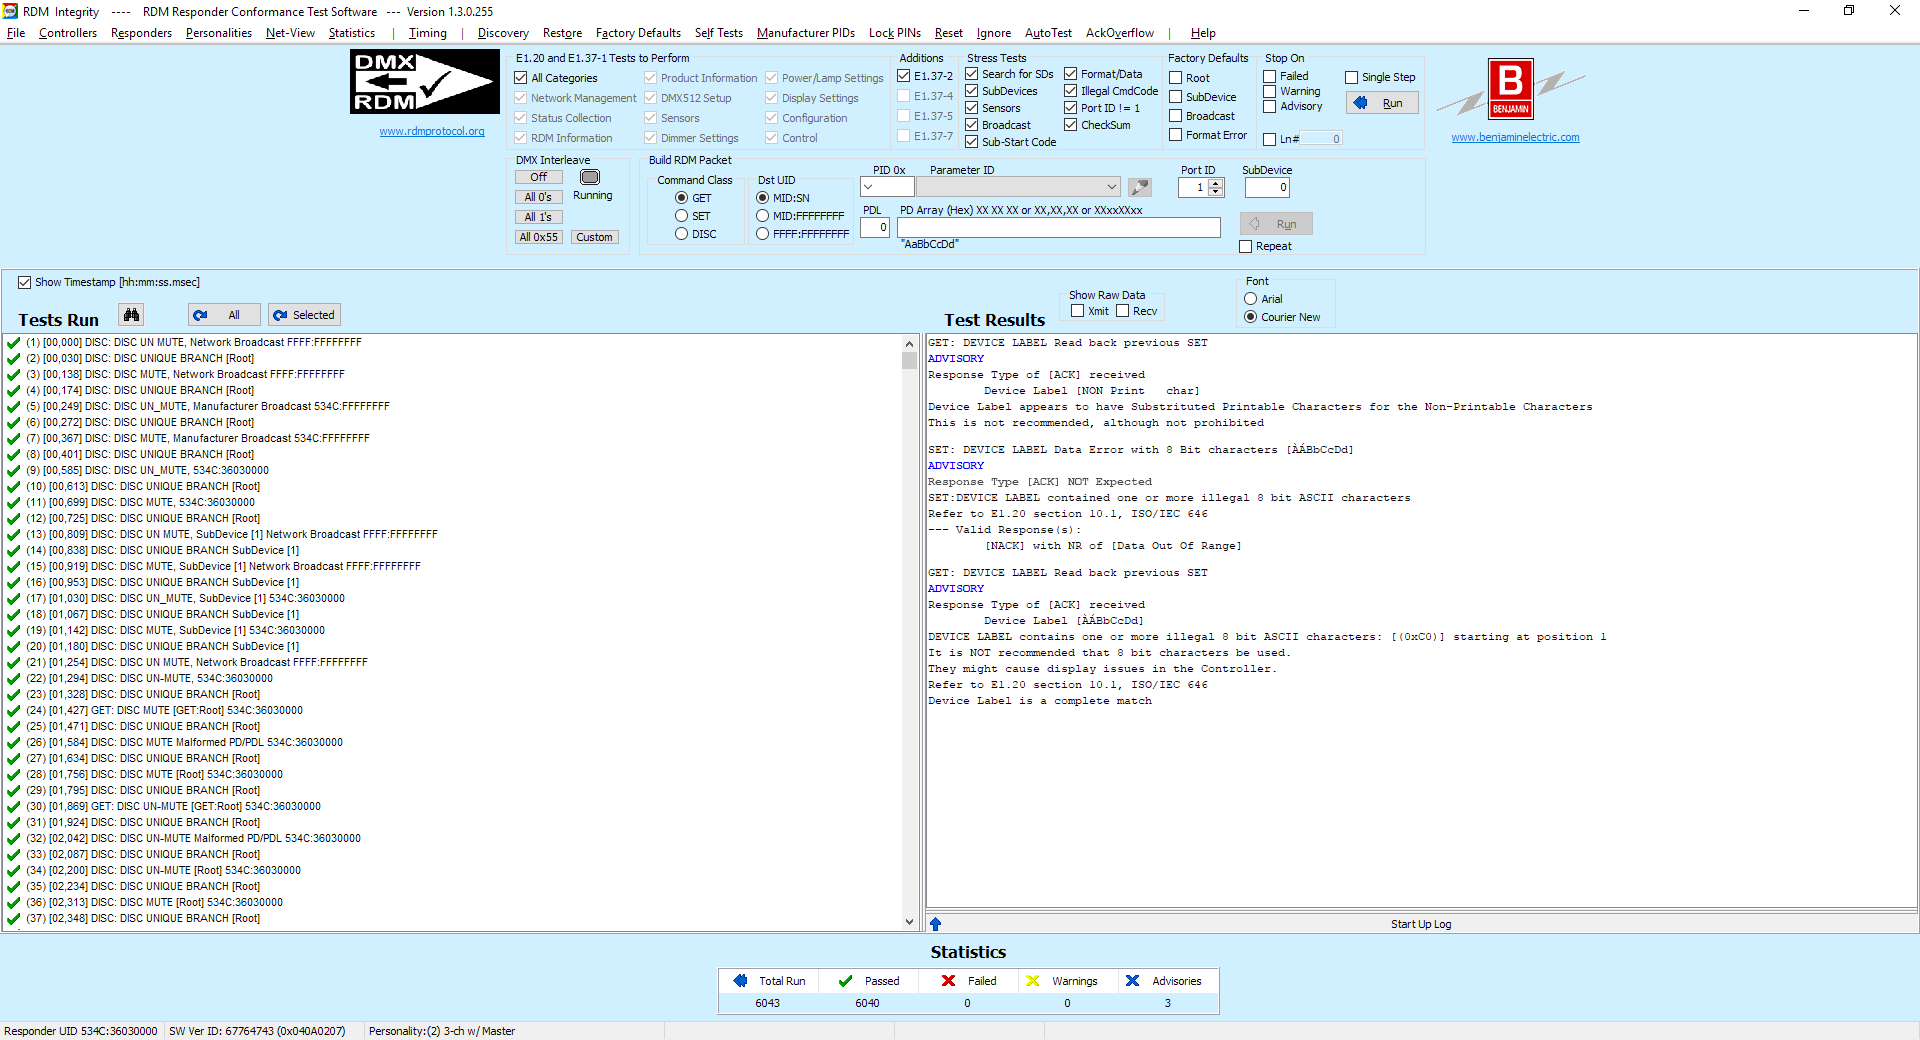
Task: Click the binoculars search icon beside Tests Run
Action: 131,315
